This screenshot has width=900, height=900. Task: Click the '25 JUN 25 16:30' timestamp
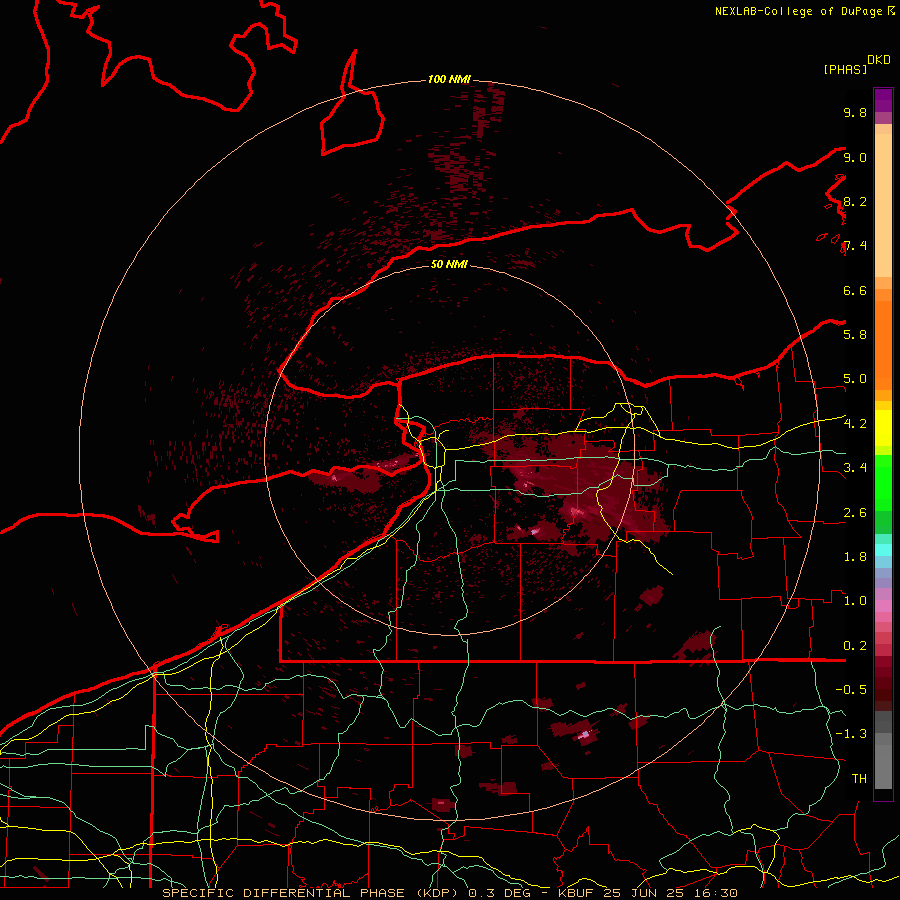click(x=670, y=893)
